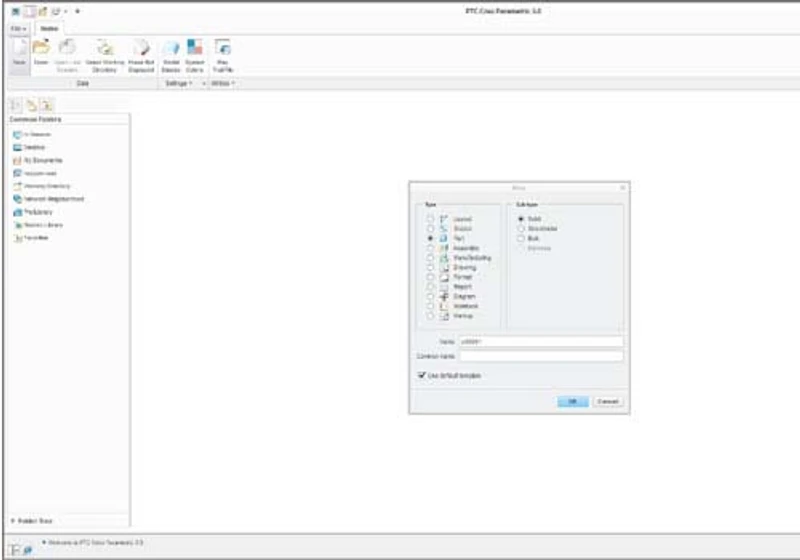Click the Name input field
Viewport: 800px width, 560px height.
(541, 341)
